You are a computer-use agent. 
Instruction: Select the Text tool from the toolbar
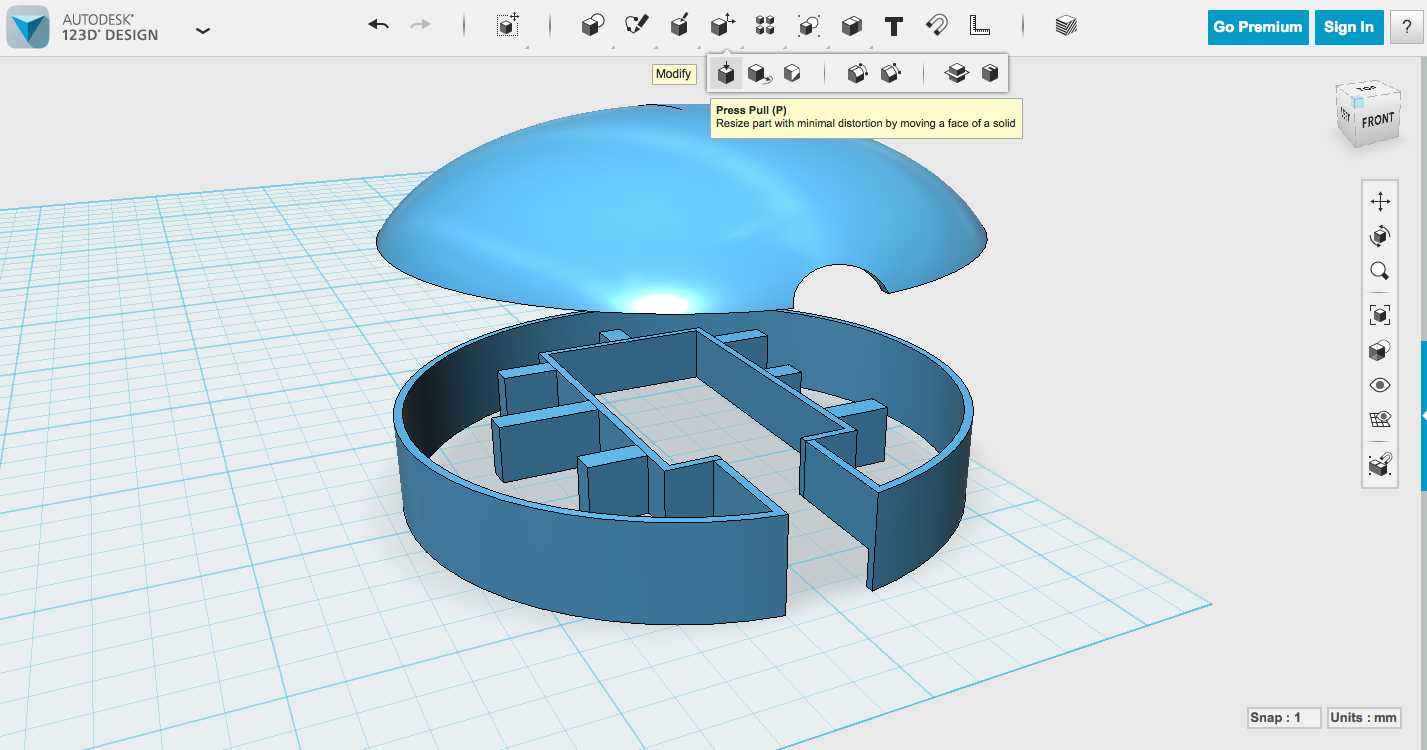pyautogui.click(x=894, y=27)
